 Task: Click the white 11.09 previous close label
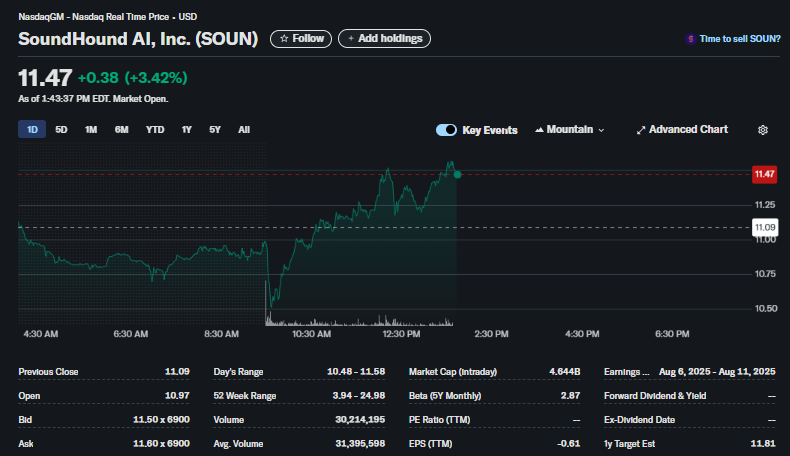click(x=765, y=227)
